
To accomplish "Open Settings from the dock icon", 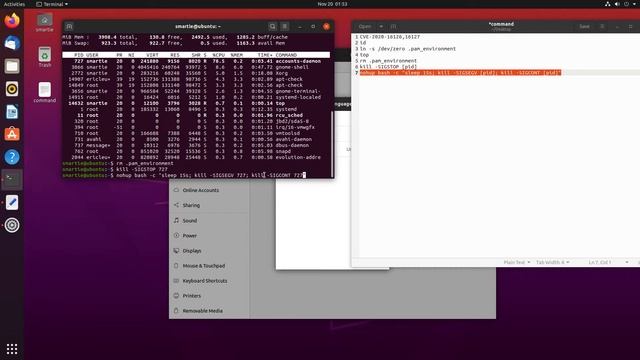I will tap(12, 225).
